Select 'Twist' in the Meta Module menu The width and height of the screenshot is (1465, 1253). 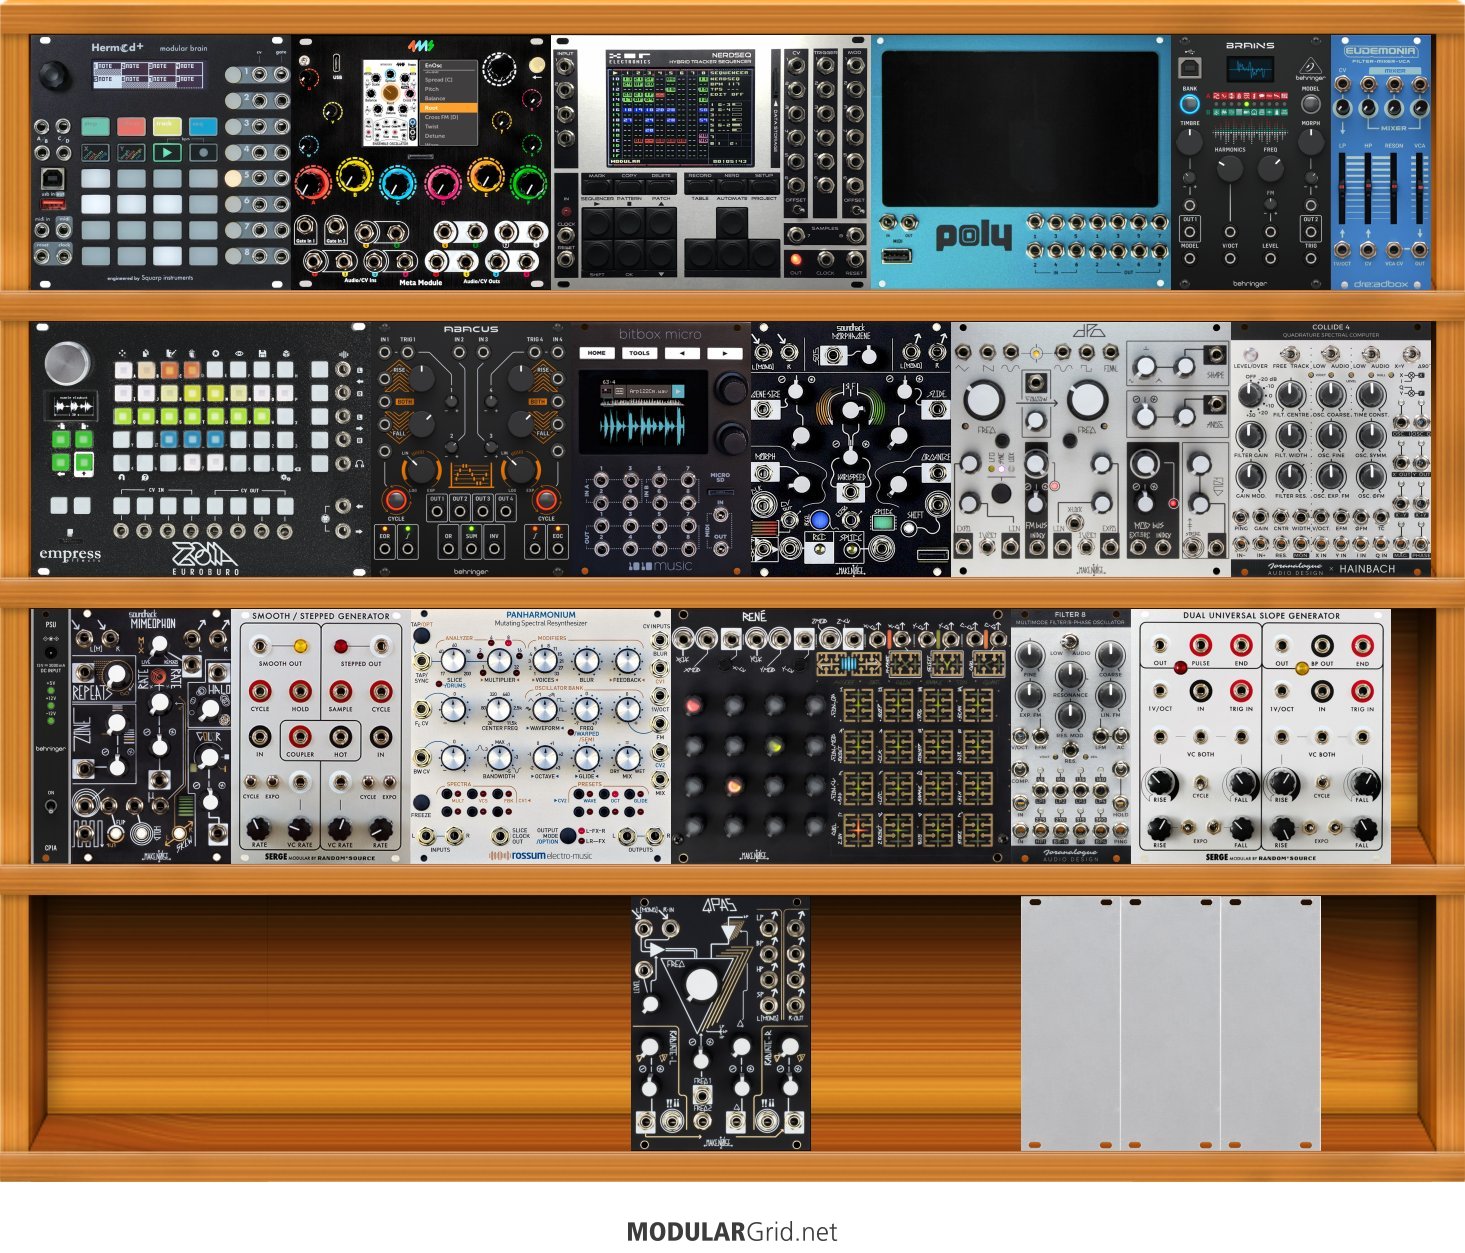pos(448,127)
